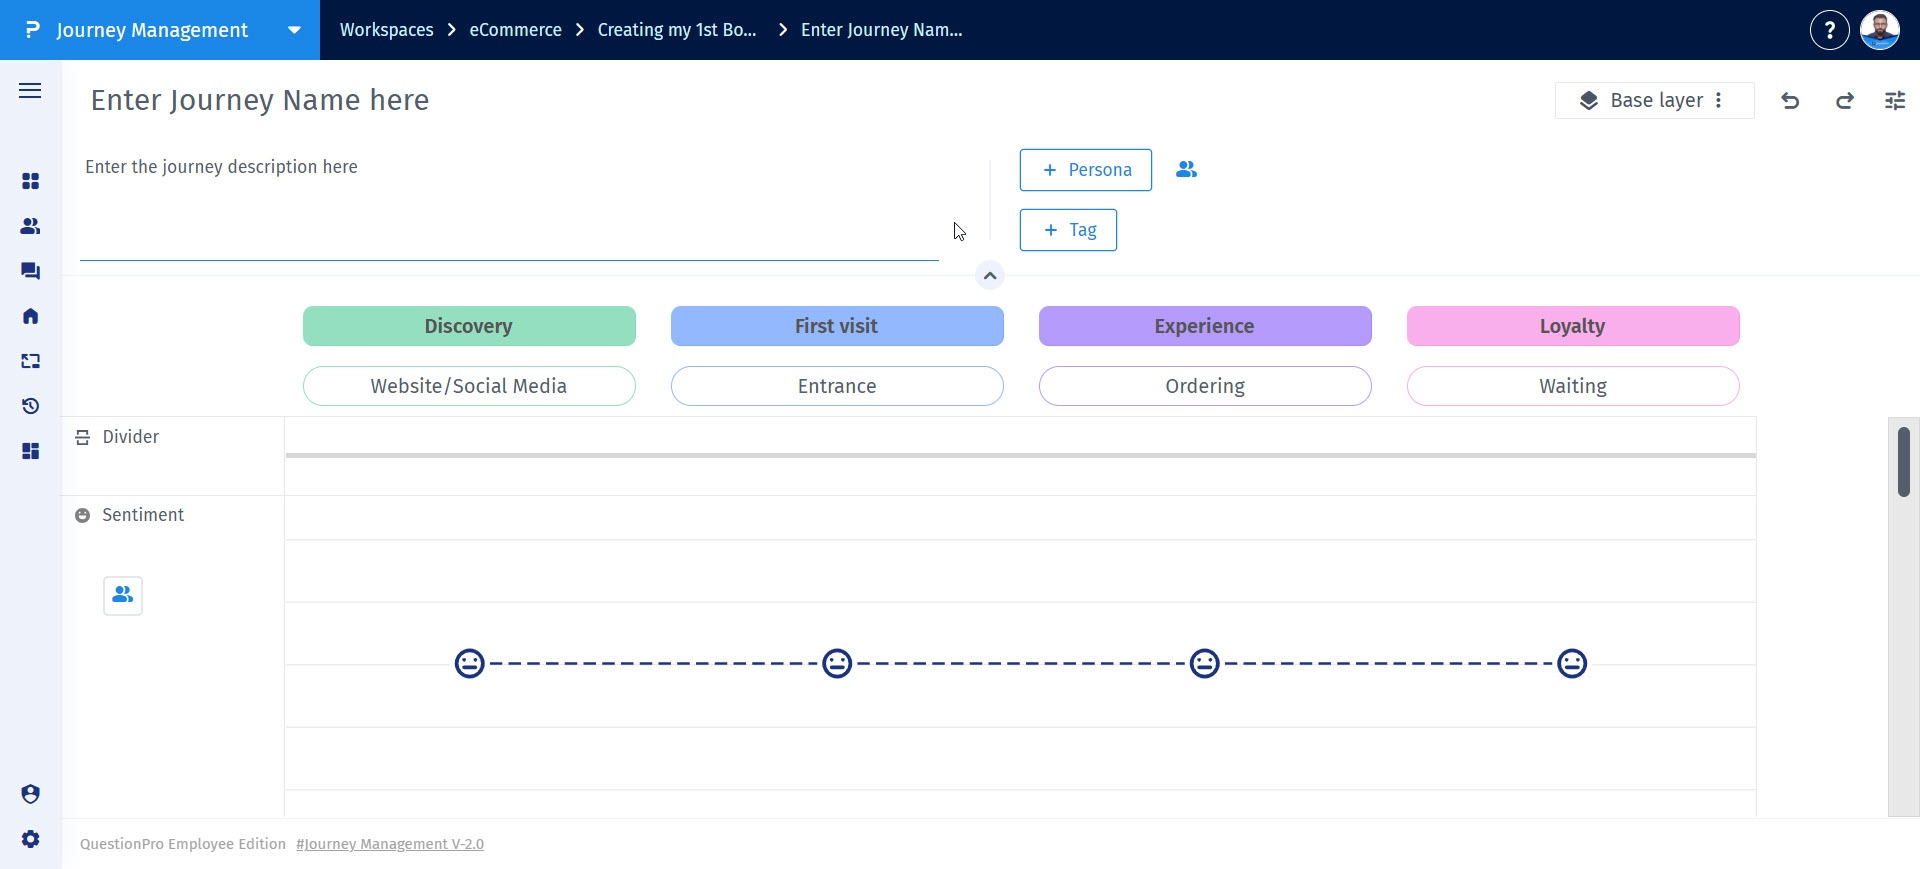Click the persona icon in Sentiment row
Viewport: 1920px width, 869px height.
tap(123, 595)
